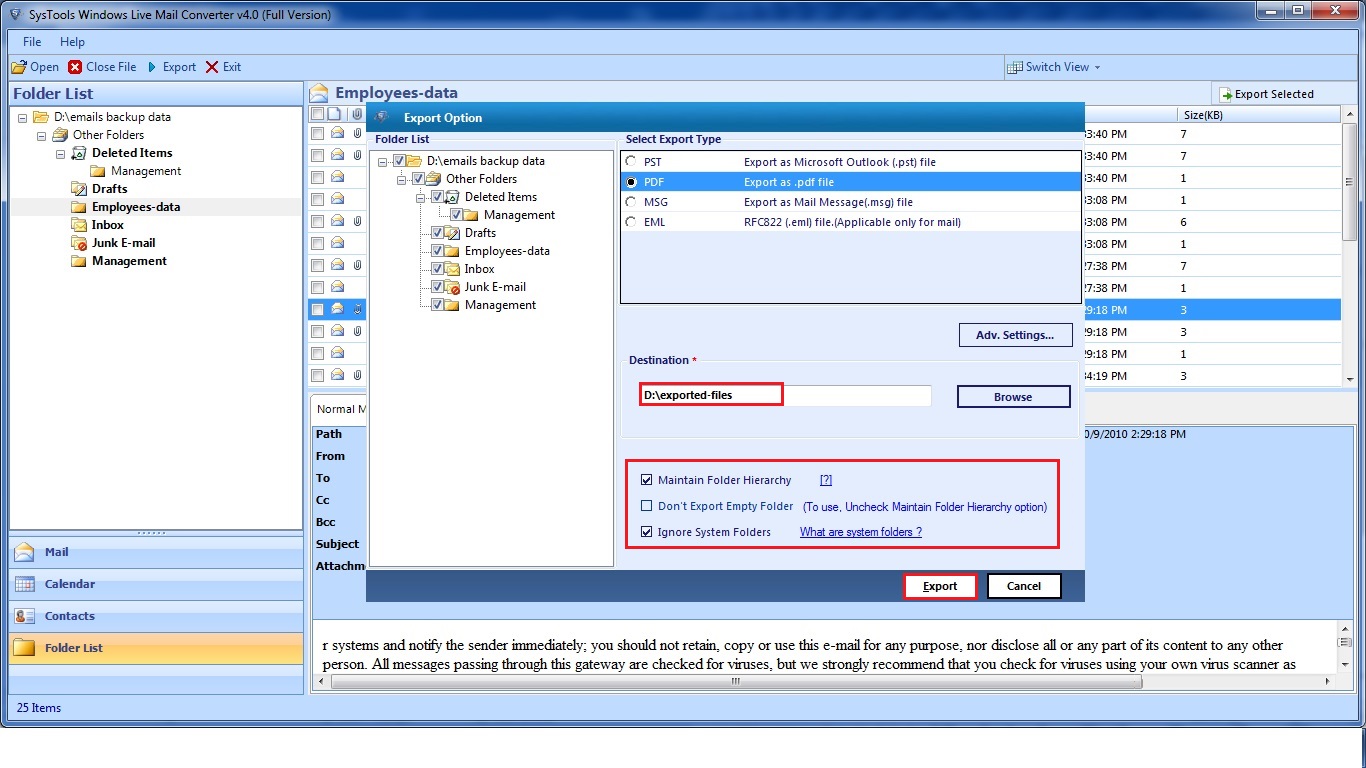This screenshot has width=1366, height=768.
Task: Click the Export button in dialog
Action: pyautogui.click(x=940, y=586)
